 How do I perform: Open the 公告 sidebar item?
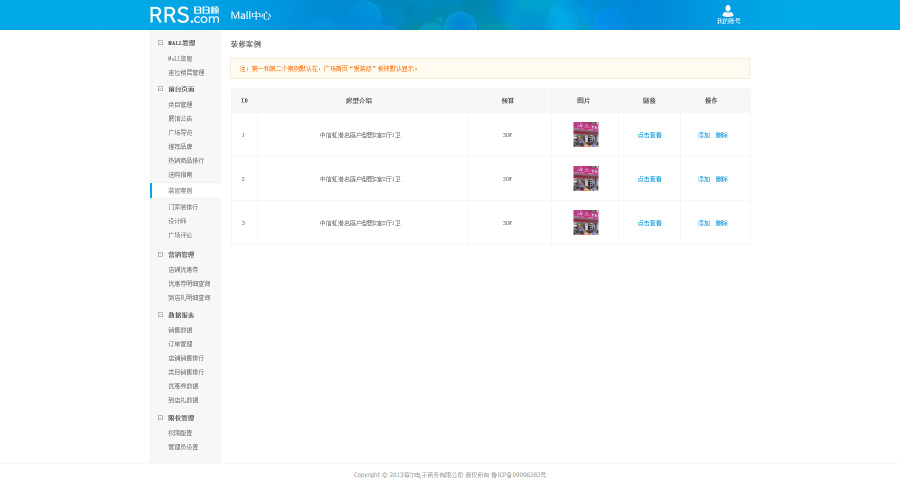pos(180,118)
